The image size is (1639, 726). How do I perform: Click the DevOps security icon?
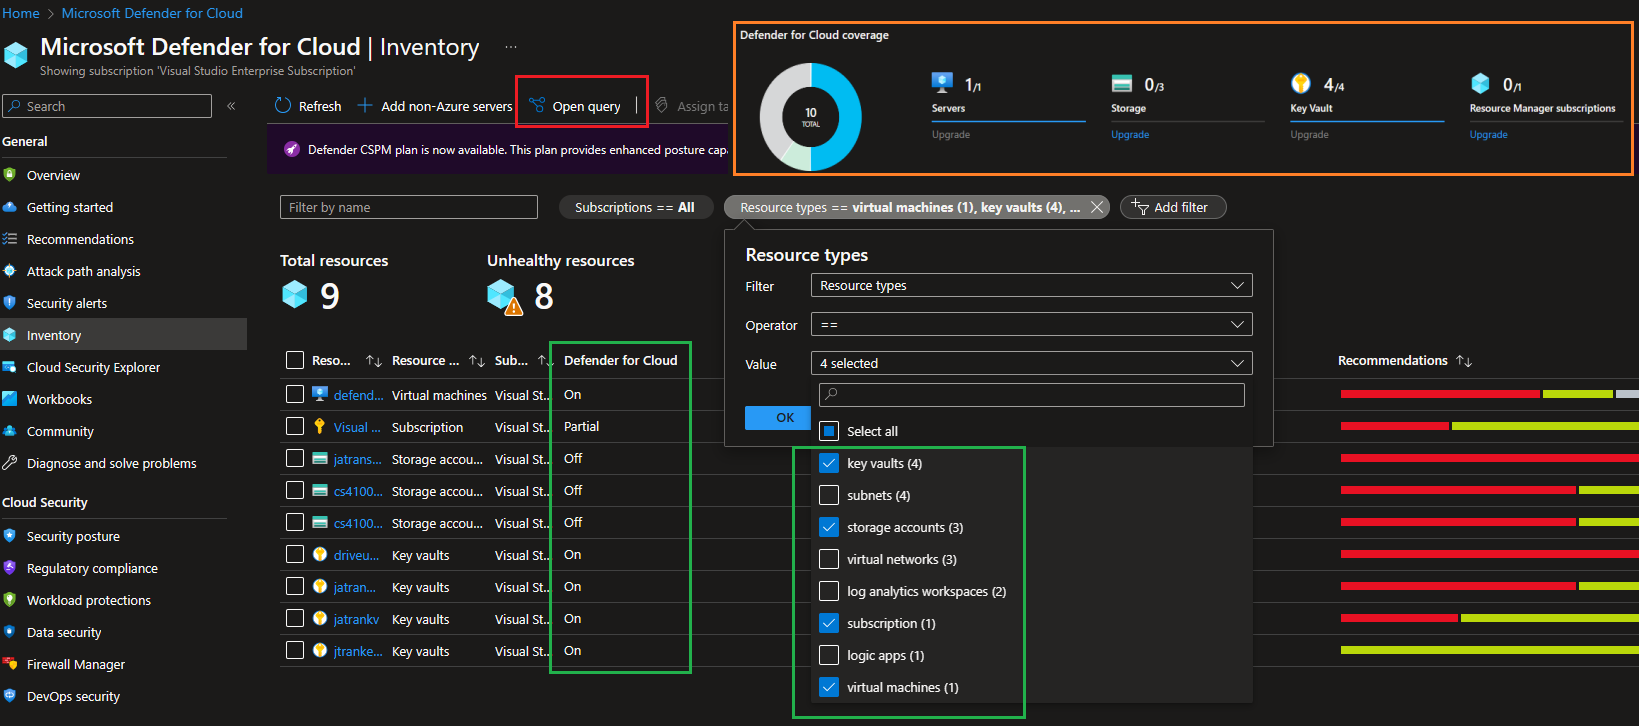(10, 696)
